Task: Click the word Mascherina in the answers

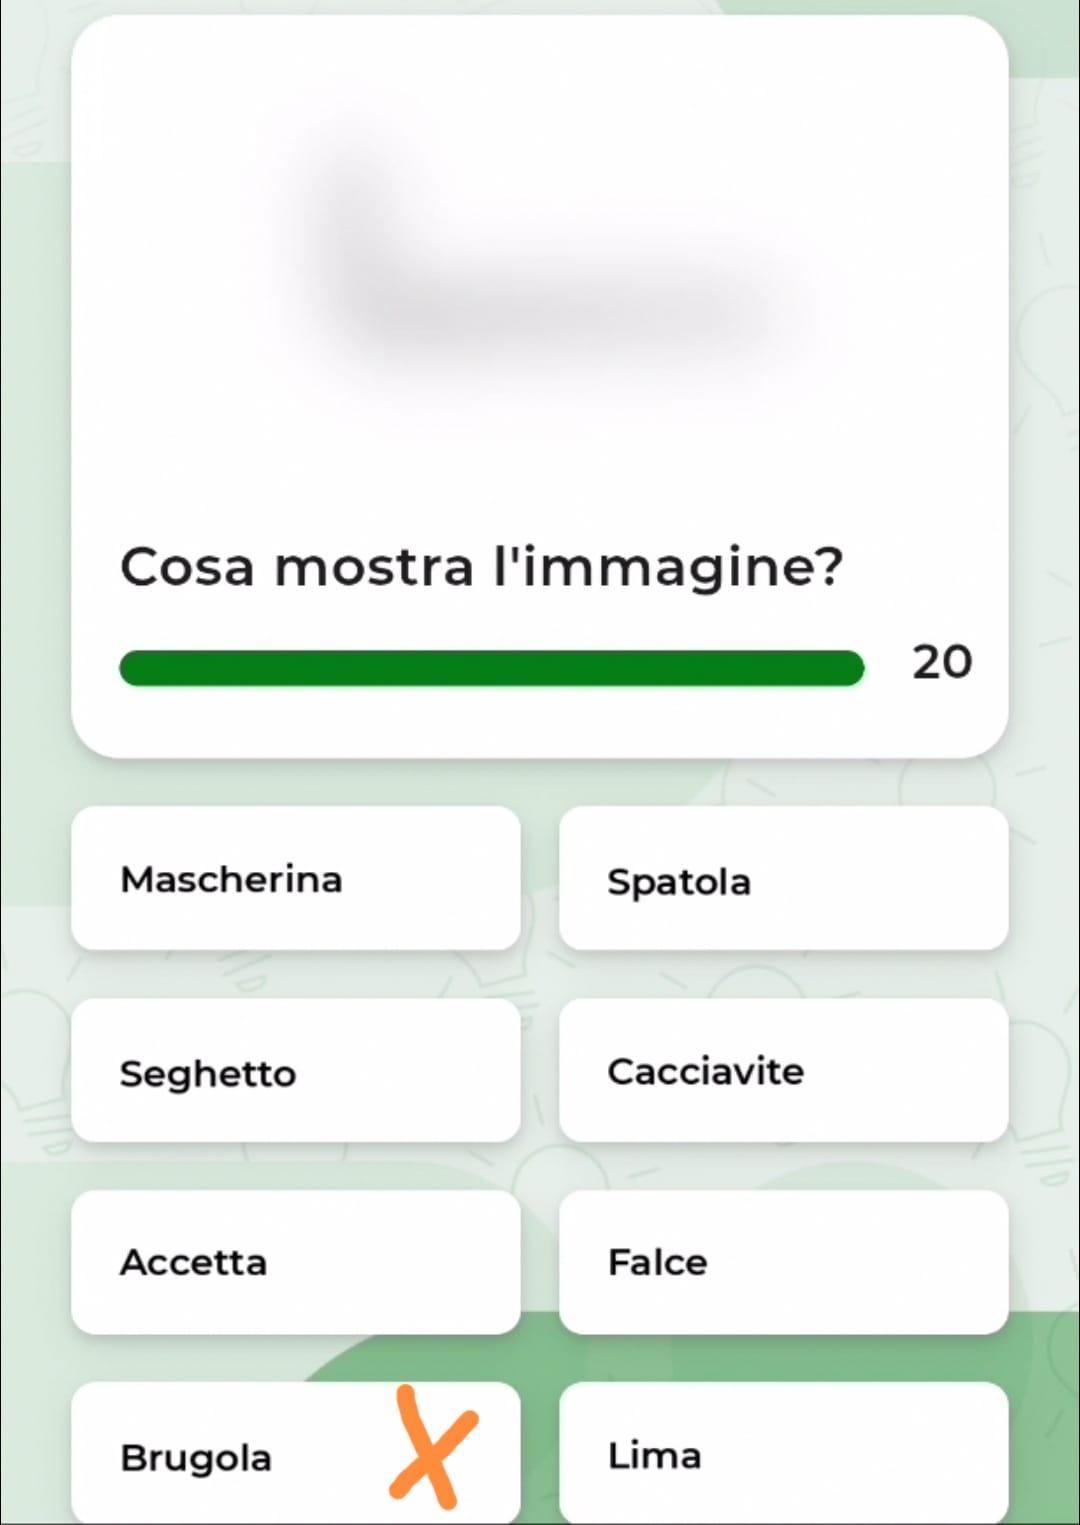Action: coord(231,880)
